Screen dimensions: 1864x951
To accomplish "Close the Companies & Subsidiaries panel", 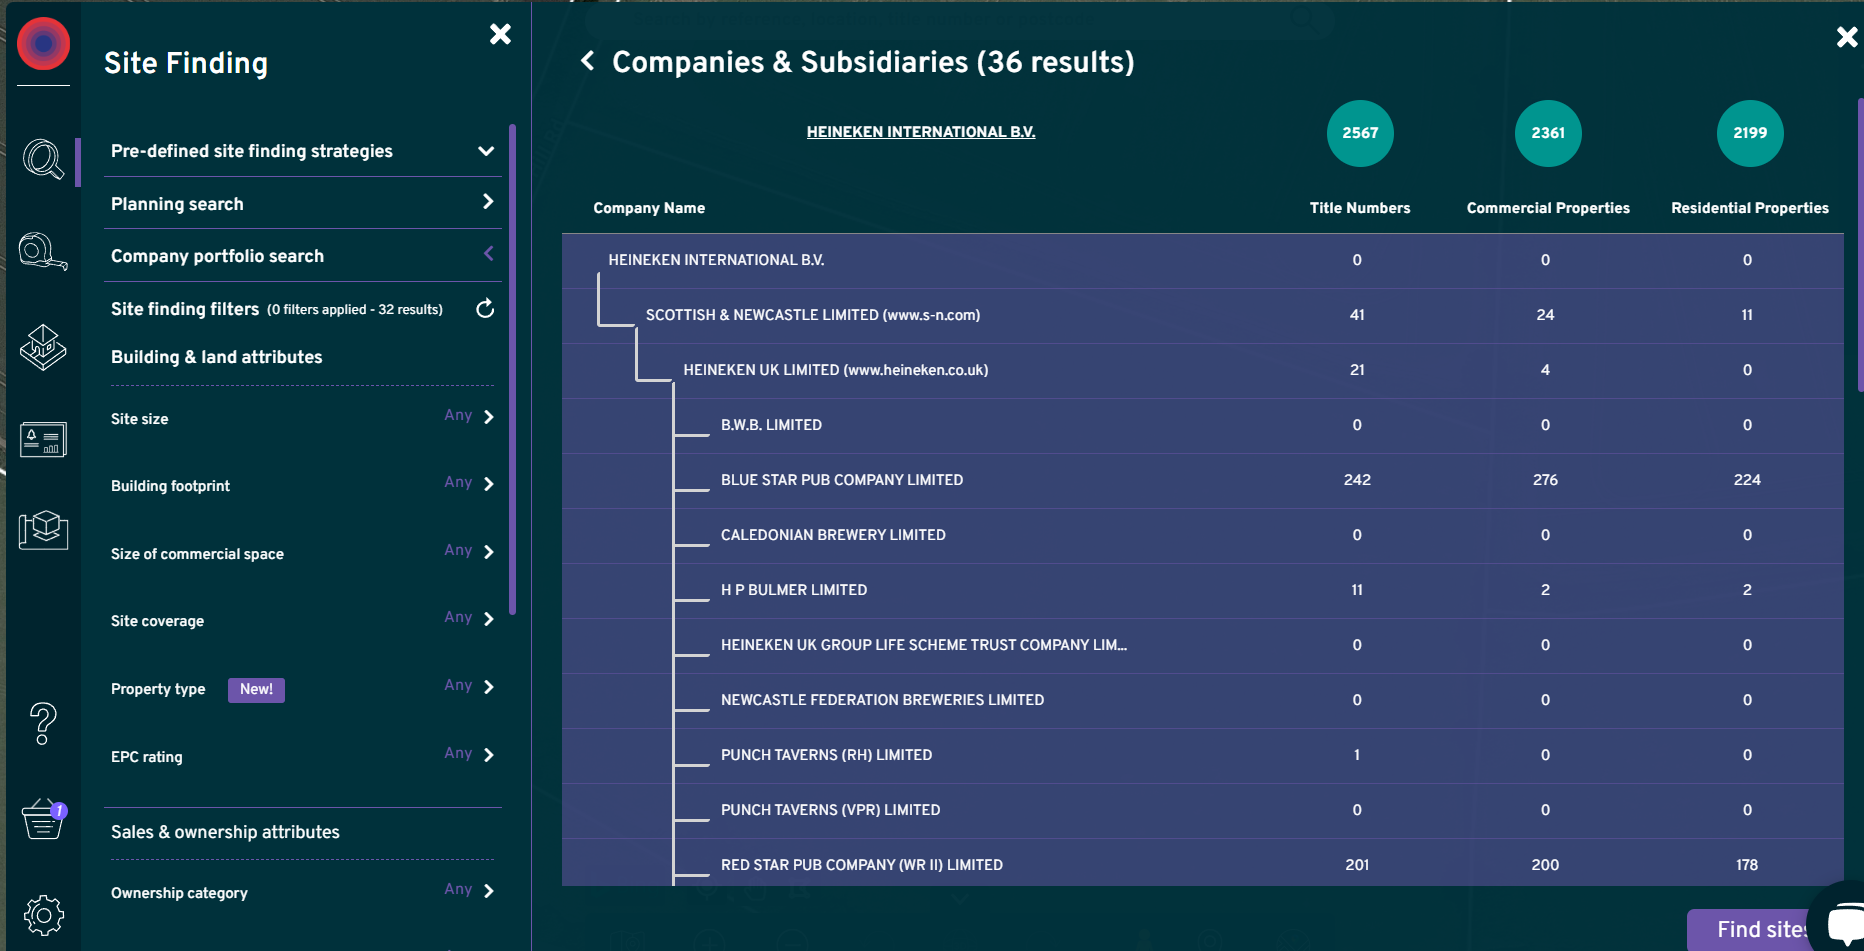I will coord(1847,37).
